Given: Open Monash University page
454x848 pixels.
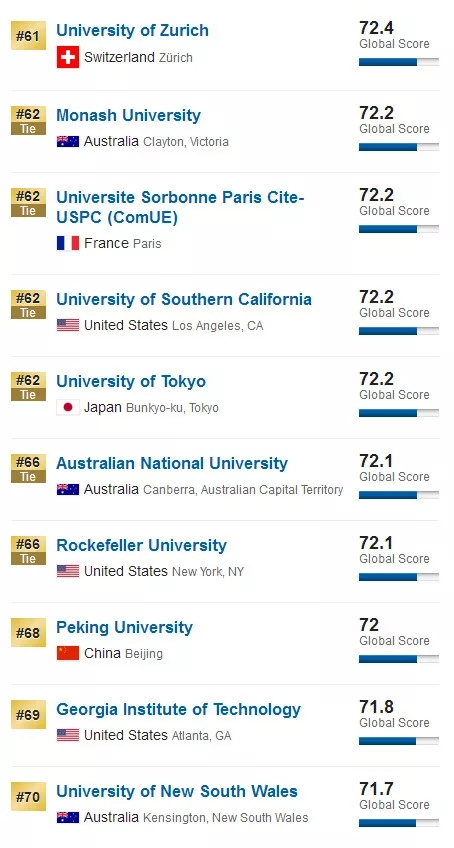Looking at the screenshot, I should [129, 115].
